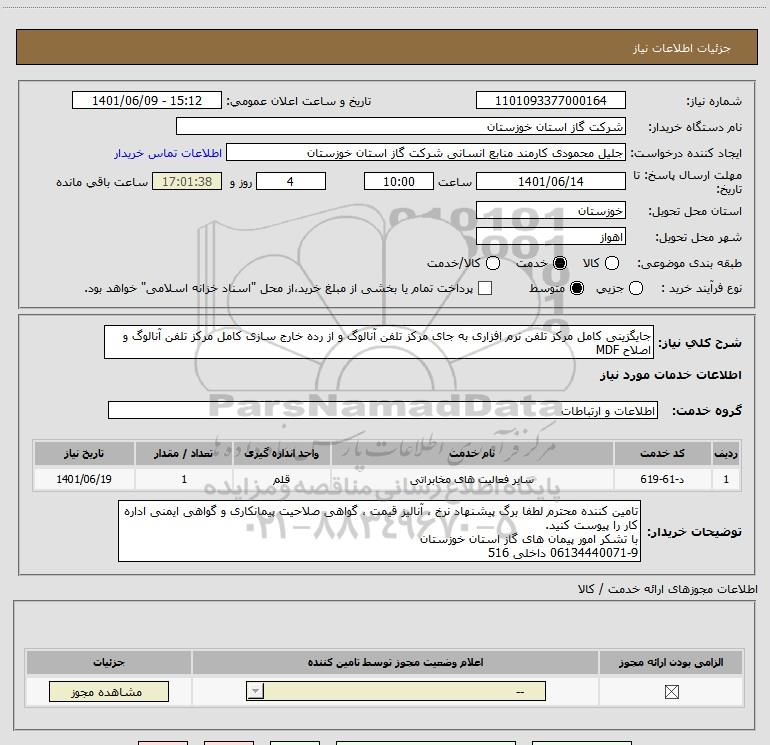
Task: Select the متوسط purchase type radio
Action: pos(577,288)
